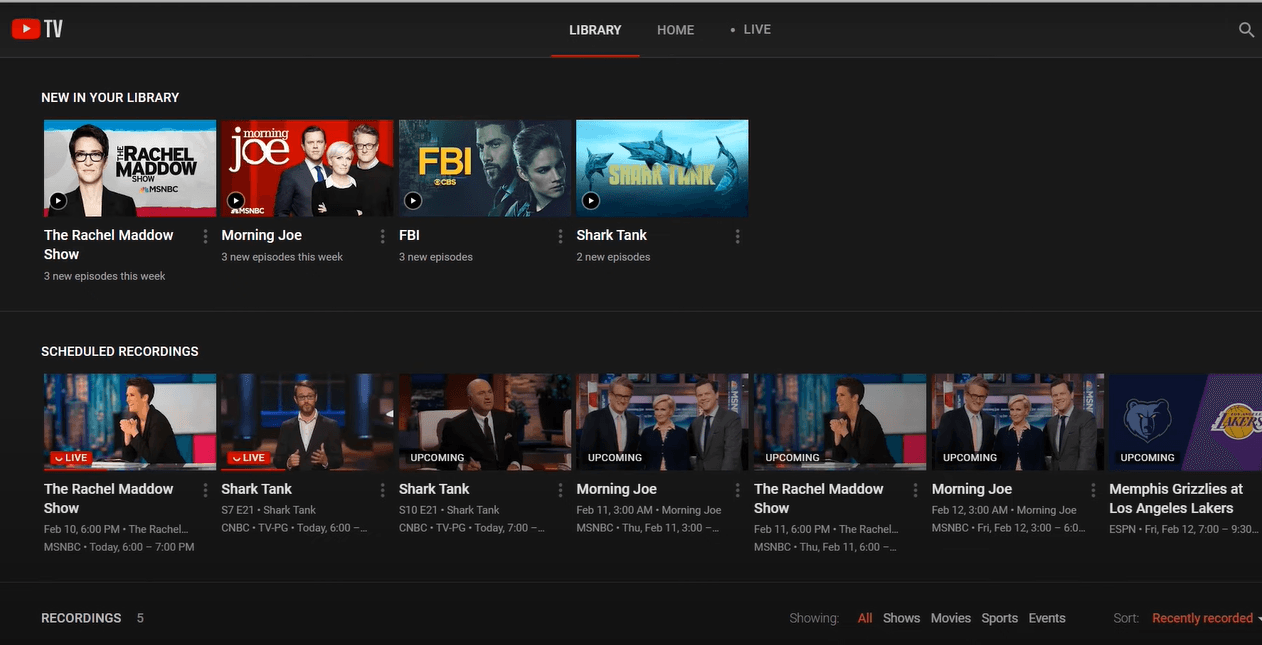Open The Rachel Maddow Show library thumbnail

(130, 168)
